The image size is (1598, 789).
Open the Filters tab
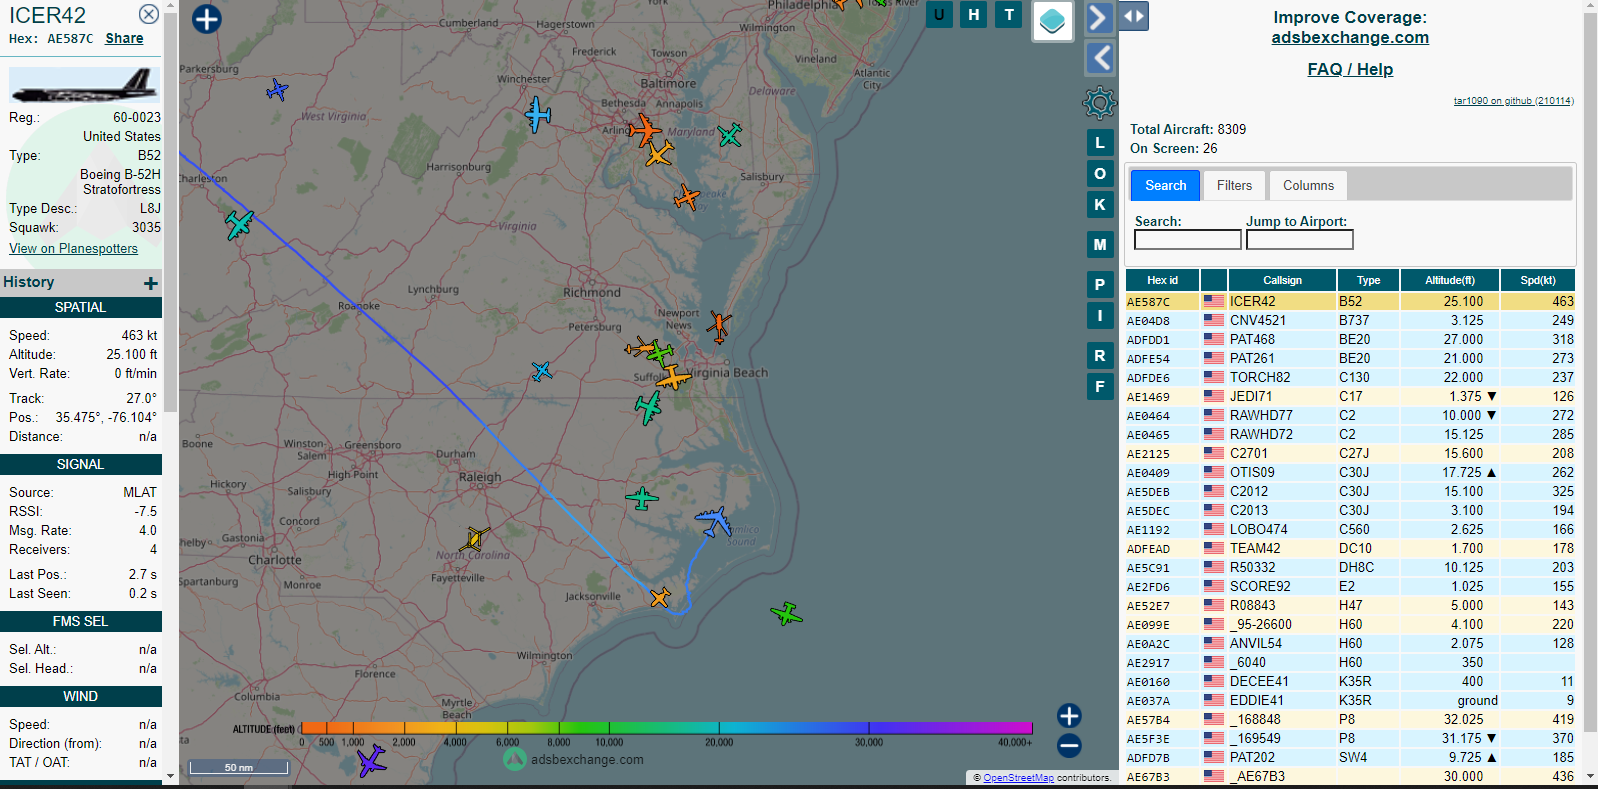(1234, 185)
